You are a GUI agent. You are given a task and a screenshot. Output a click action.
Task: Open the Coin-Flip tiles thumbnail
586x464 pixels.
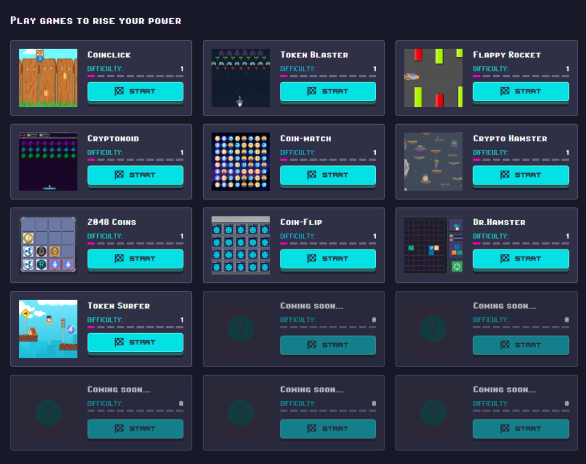241,245
